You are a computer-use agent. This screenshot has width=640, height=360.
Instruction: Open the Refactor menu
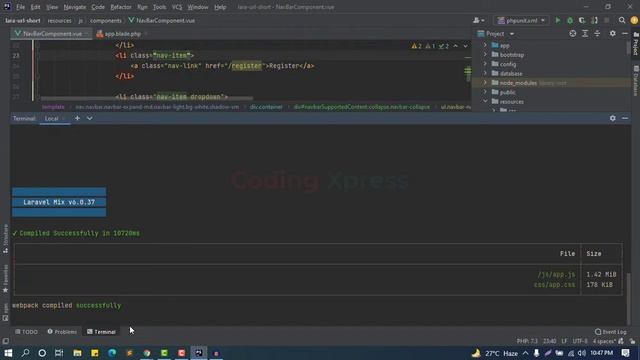pos(121,7)
